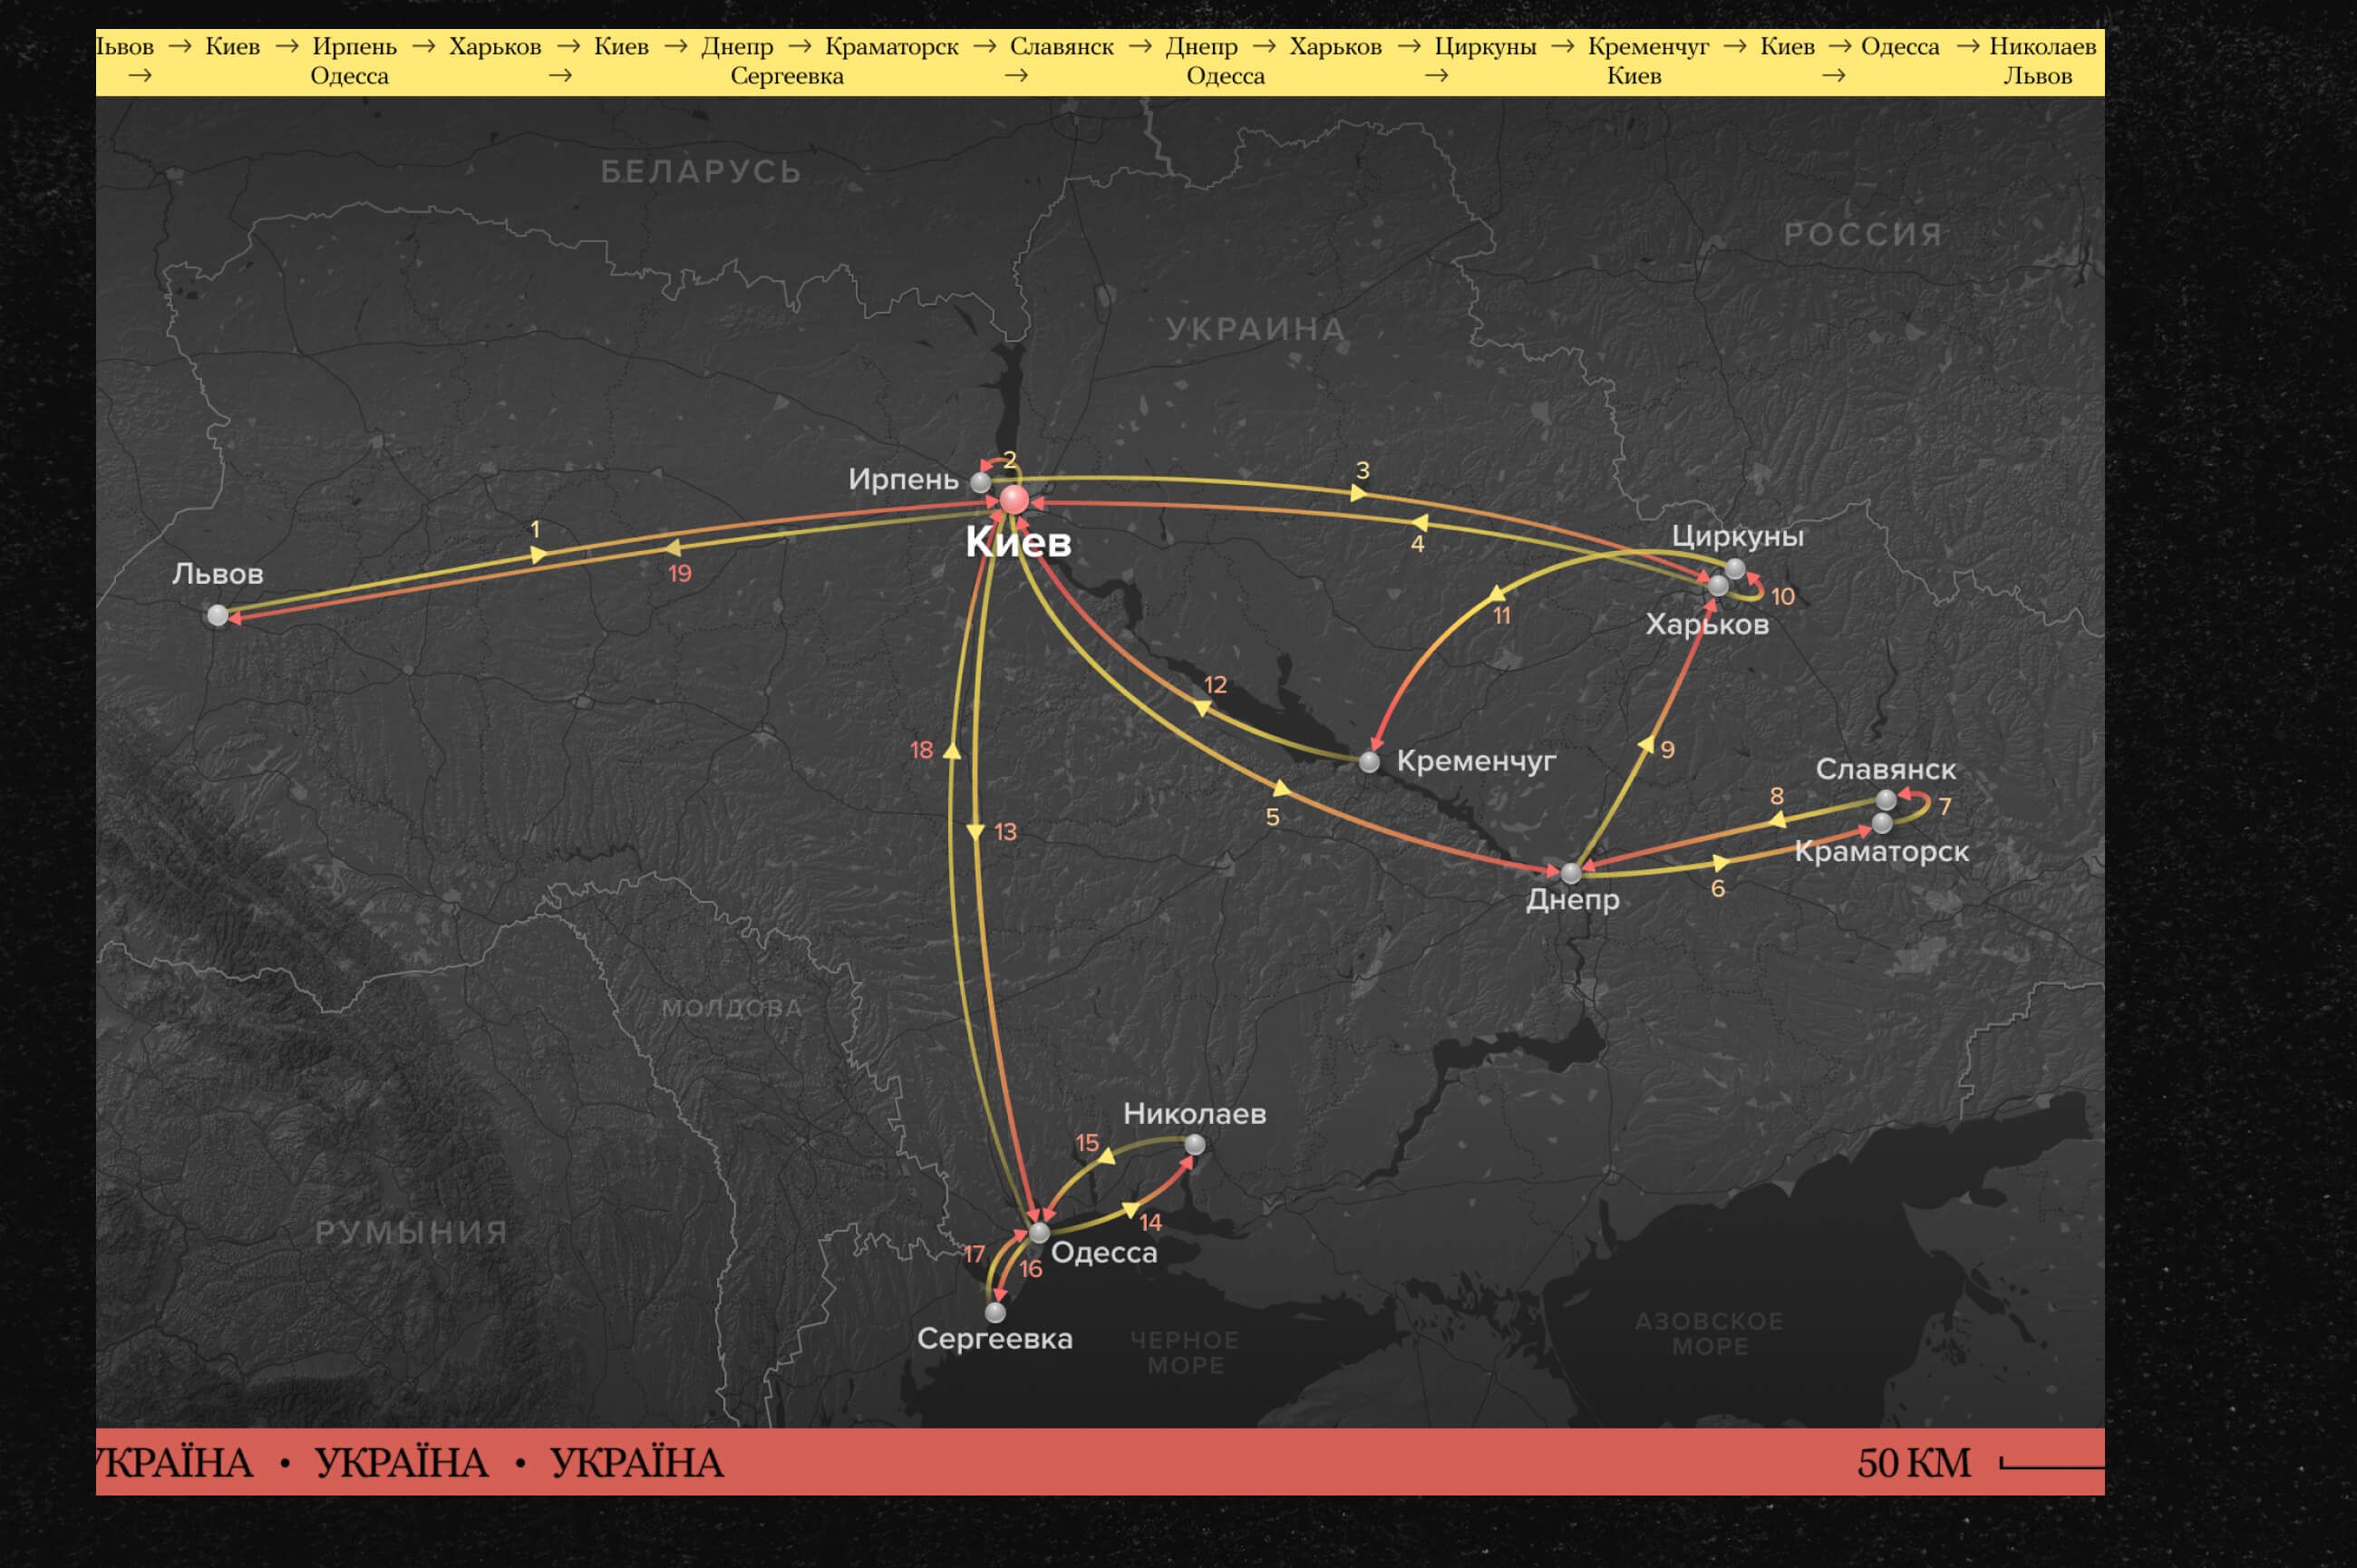This screenshot has width=2357, height=1568.
Task: Select the Ирпень marker dot
Action: [x=981, y=483]
